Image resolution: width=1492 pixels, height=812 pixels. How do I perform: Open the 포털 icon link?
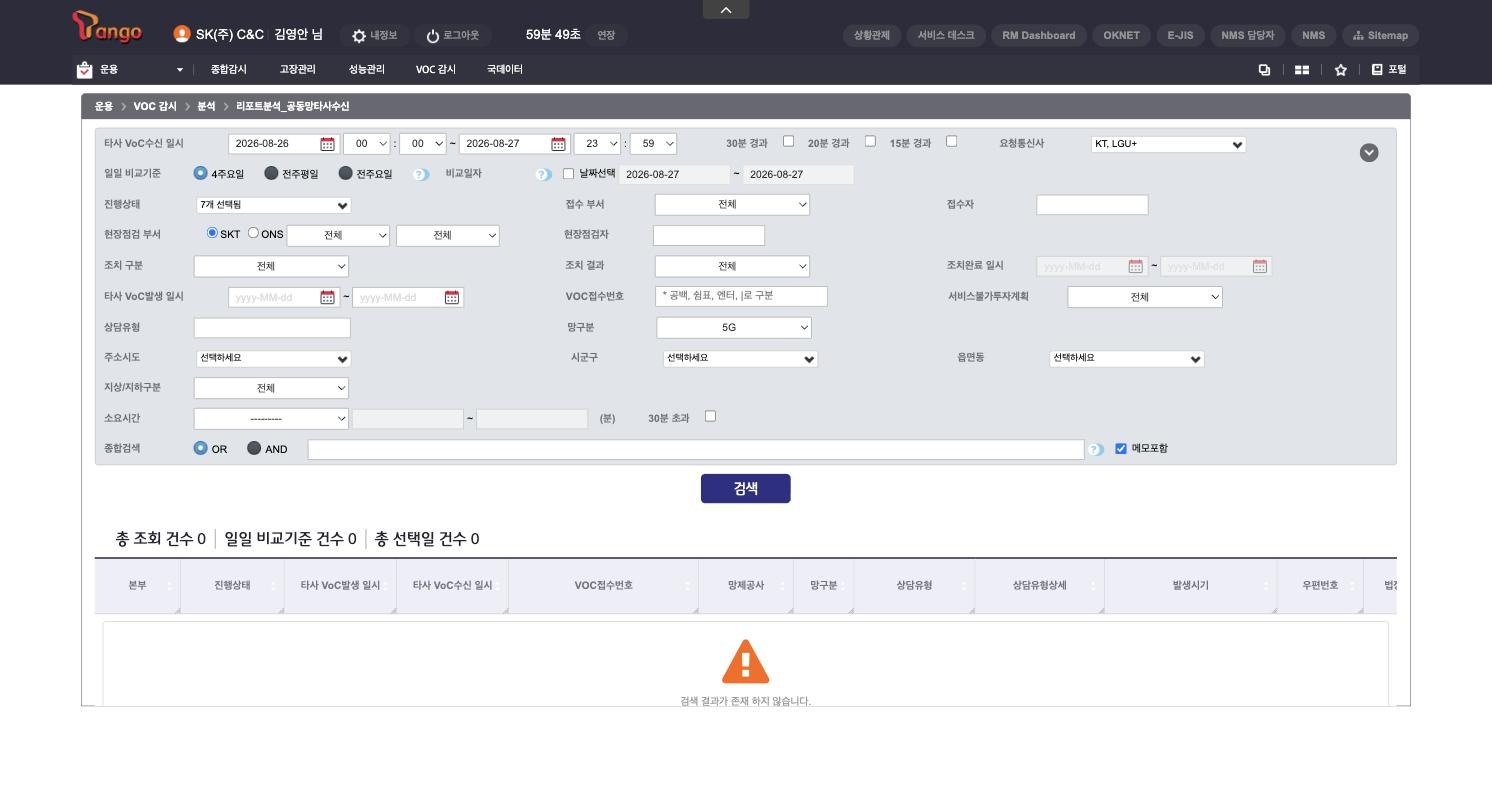pyautogui.click(x=1388, y=70)
